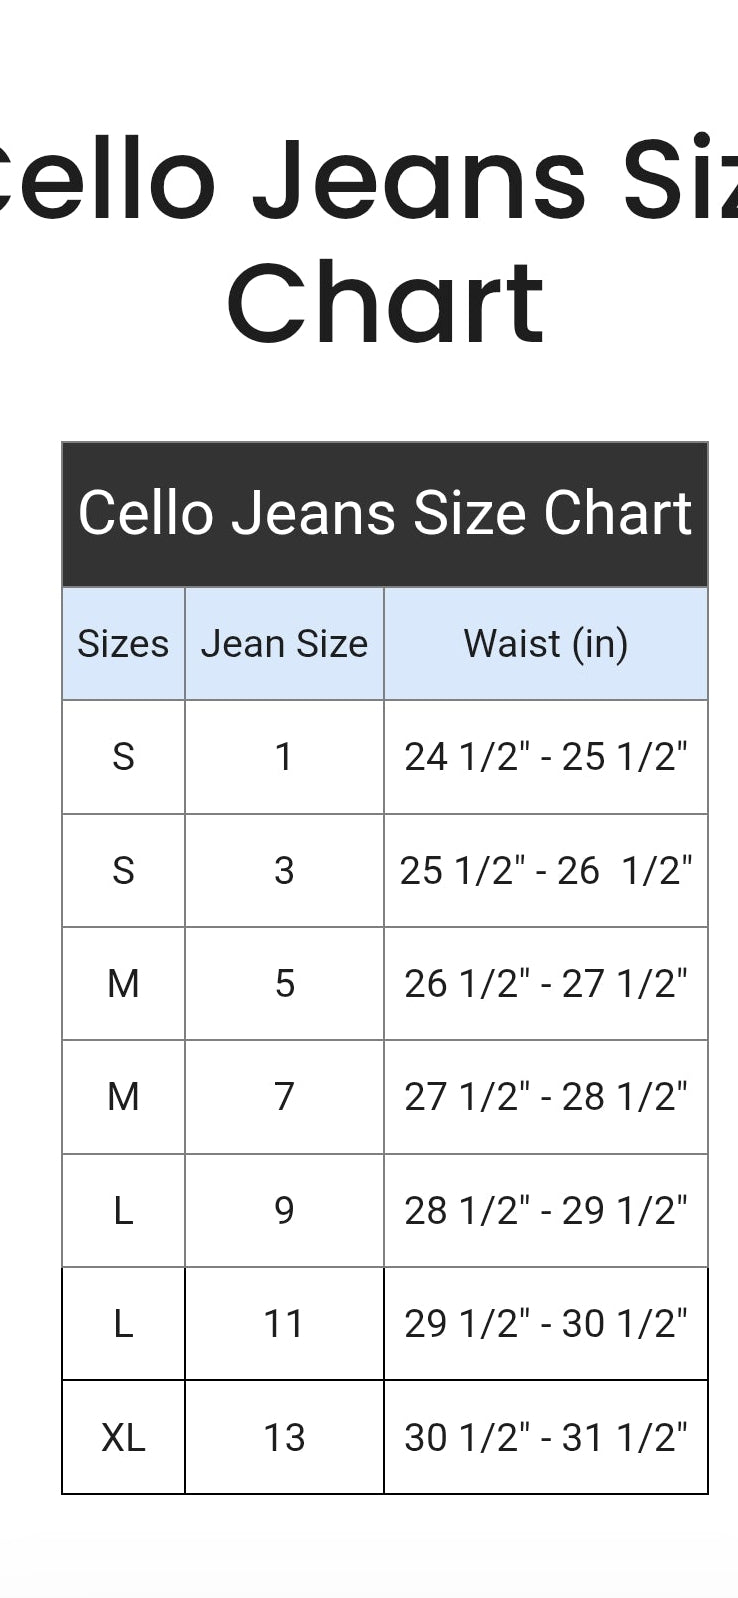Click jean size 11 cell
The height and width of the screenshot is (1598, 738).
tap(285, 1324)
